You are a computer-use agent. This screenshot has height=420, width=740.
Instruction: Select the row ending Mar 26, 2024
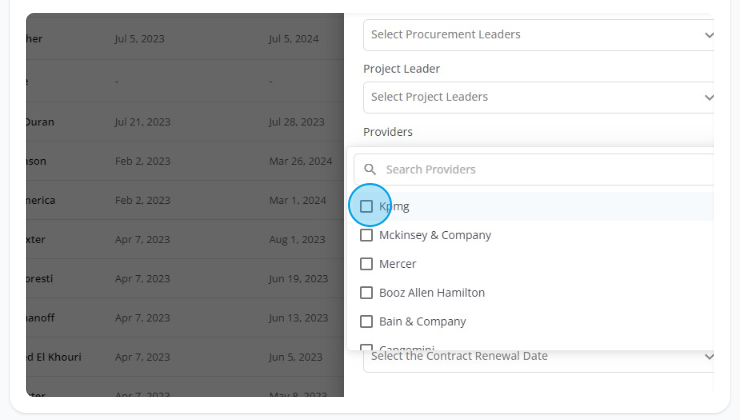pyautogui.click(x=185, y=161)
